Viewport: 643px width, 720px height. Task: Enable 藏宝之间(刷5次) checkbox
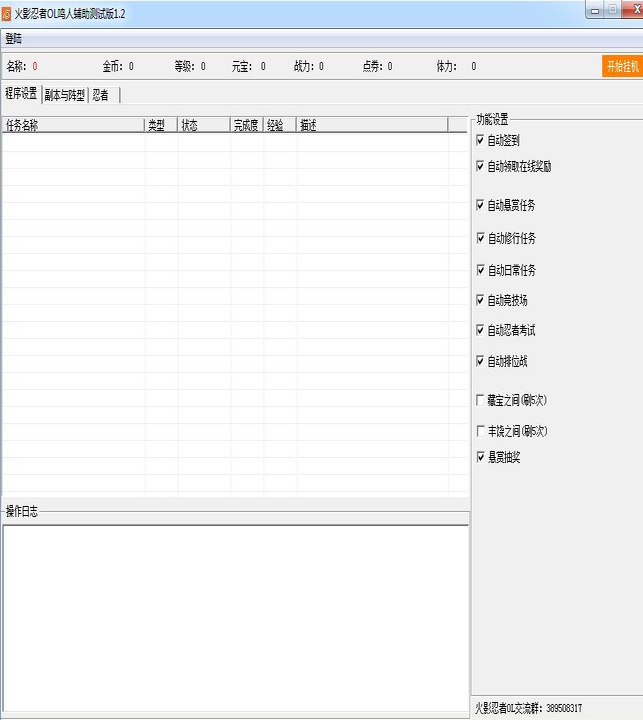[x=481, y=400]
